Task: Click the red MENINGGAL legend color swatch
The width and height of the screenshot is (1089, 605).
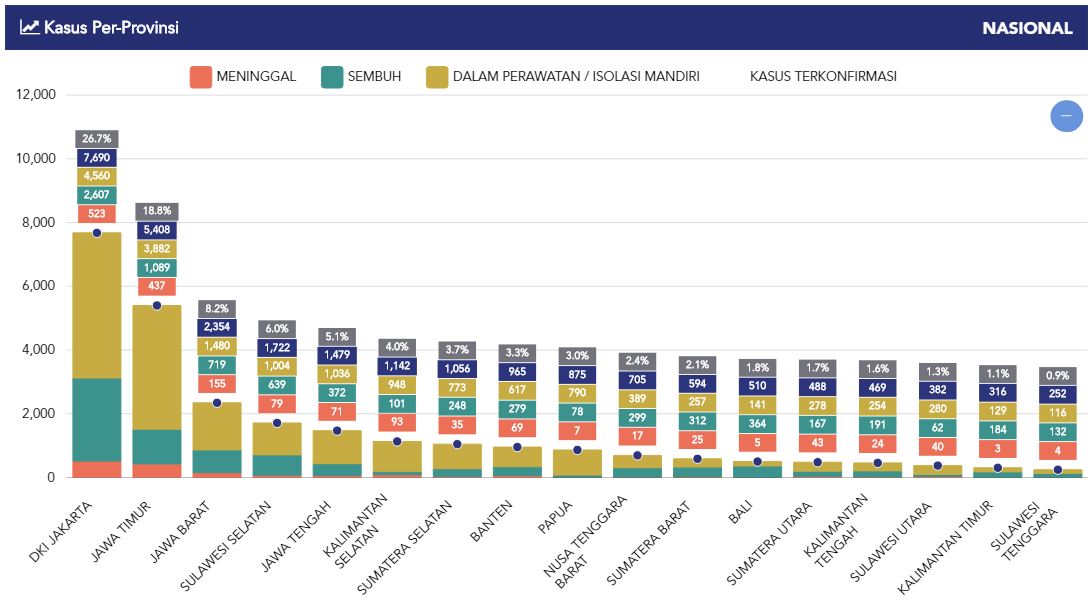Action: pyautogui.click(x=201, y=77)
